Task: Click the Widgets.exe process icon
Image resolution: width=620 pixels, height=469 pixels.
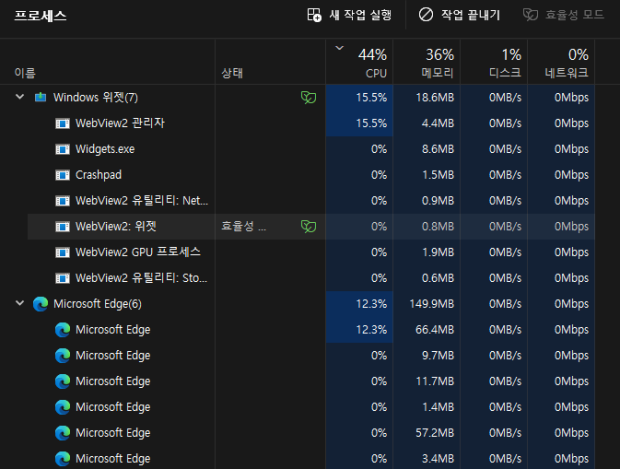Action: click(x=63, y=149)
